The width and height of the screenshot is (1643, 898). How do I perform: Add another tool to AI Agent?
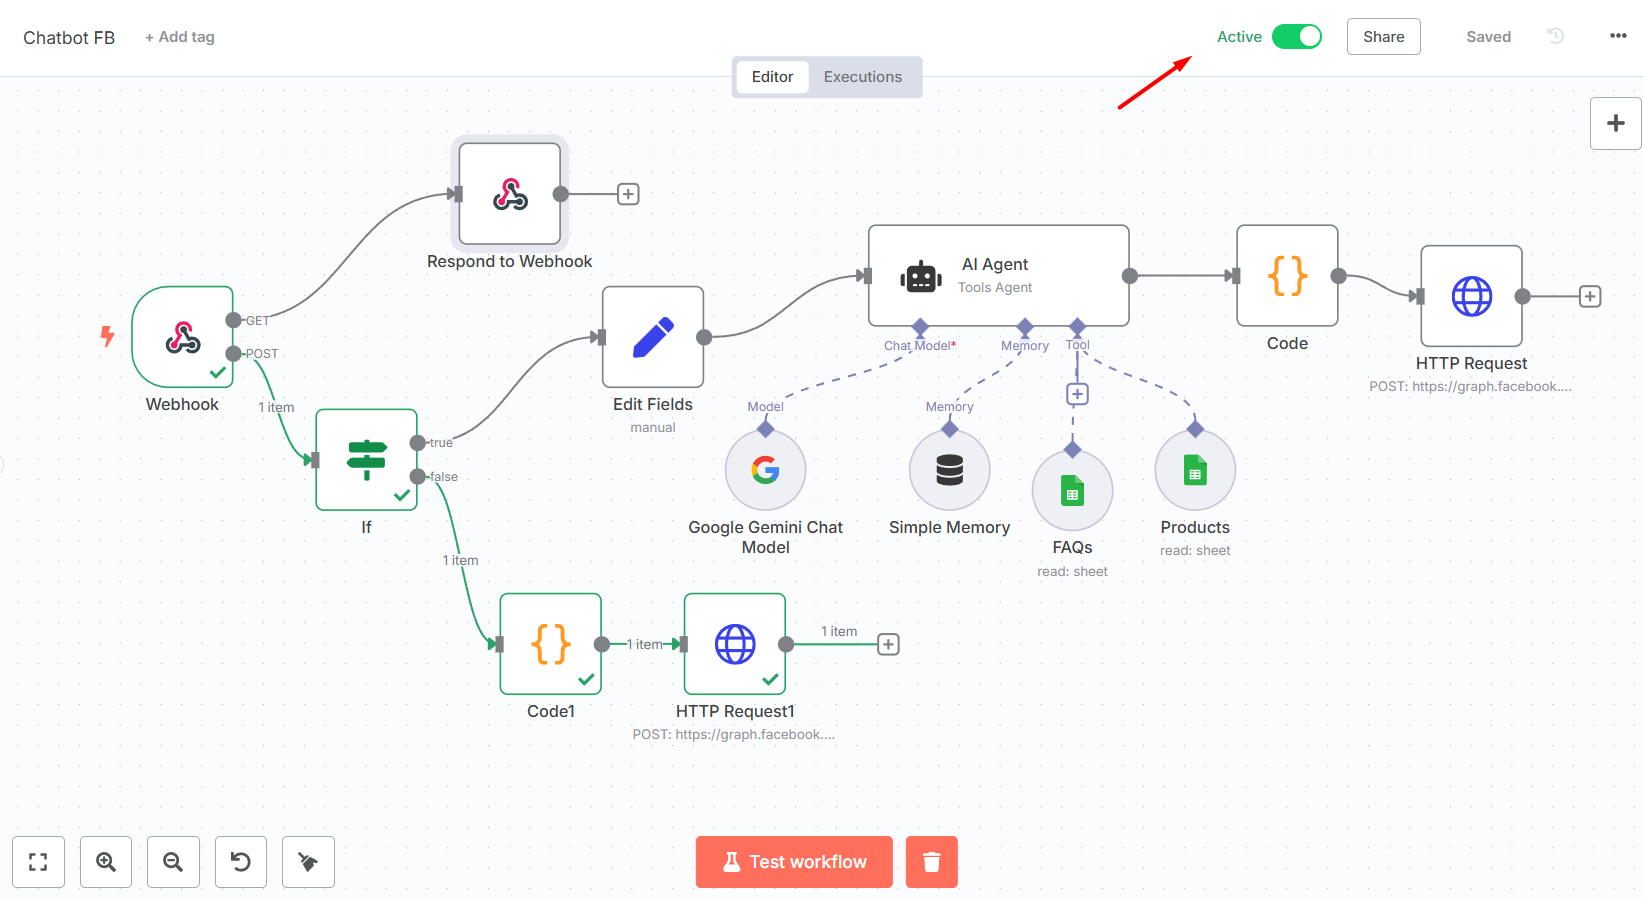pos(1077,394)
